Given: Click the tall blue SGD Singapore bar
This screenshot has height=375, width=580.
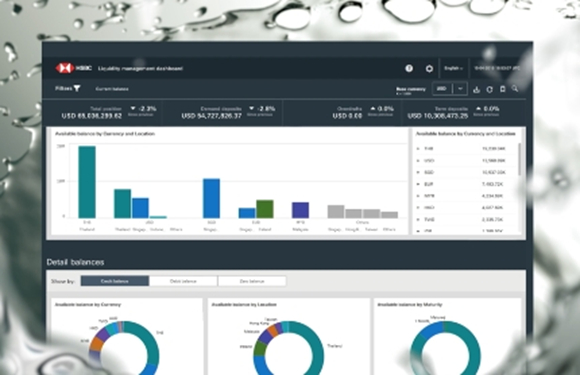Looking at the screenshot, I should click(x=212, y=199).
